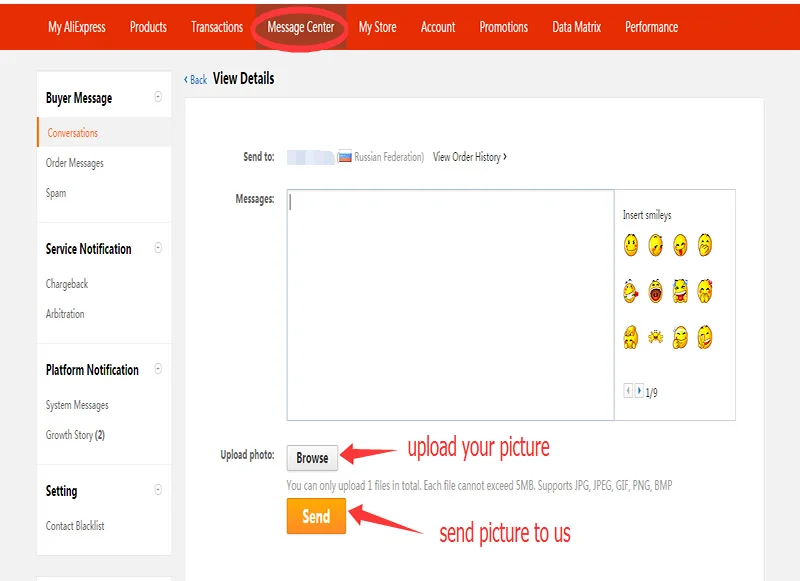The image size is (800, 581).
Task: Go to next smiley page arrow
Action: click(639, 391)
